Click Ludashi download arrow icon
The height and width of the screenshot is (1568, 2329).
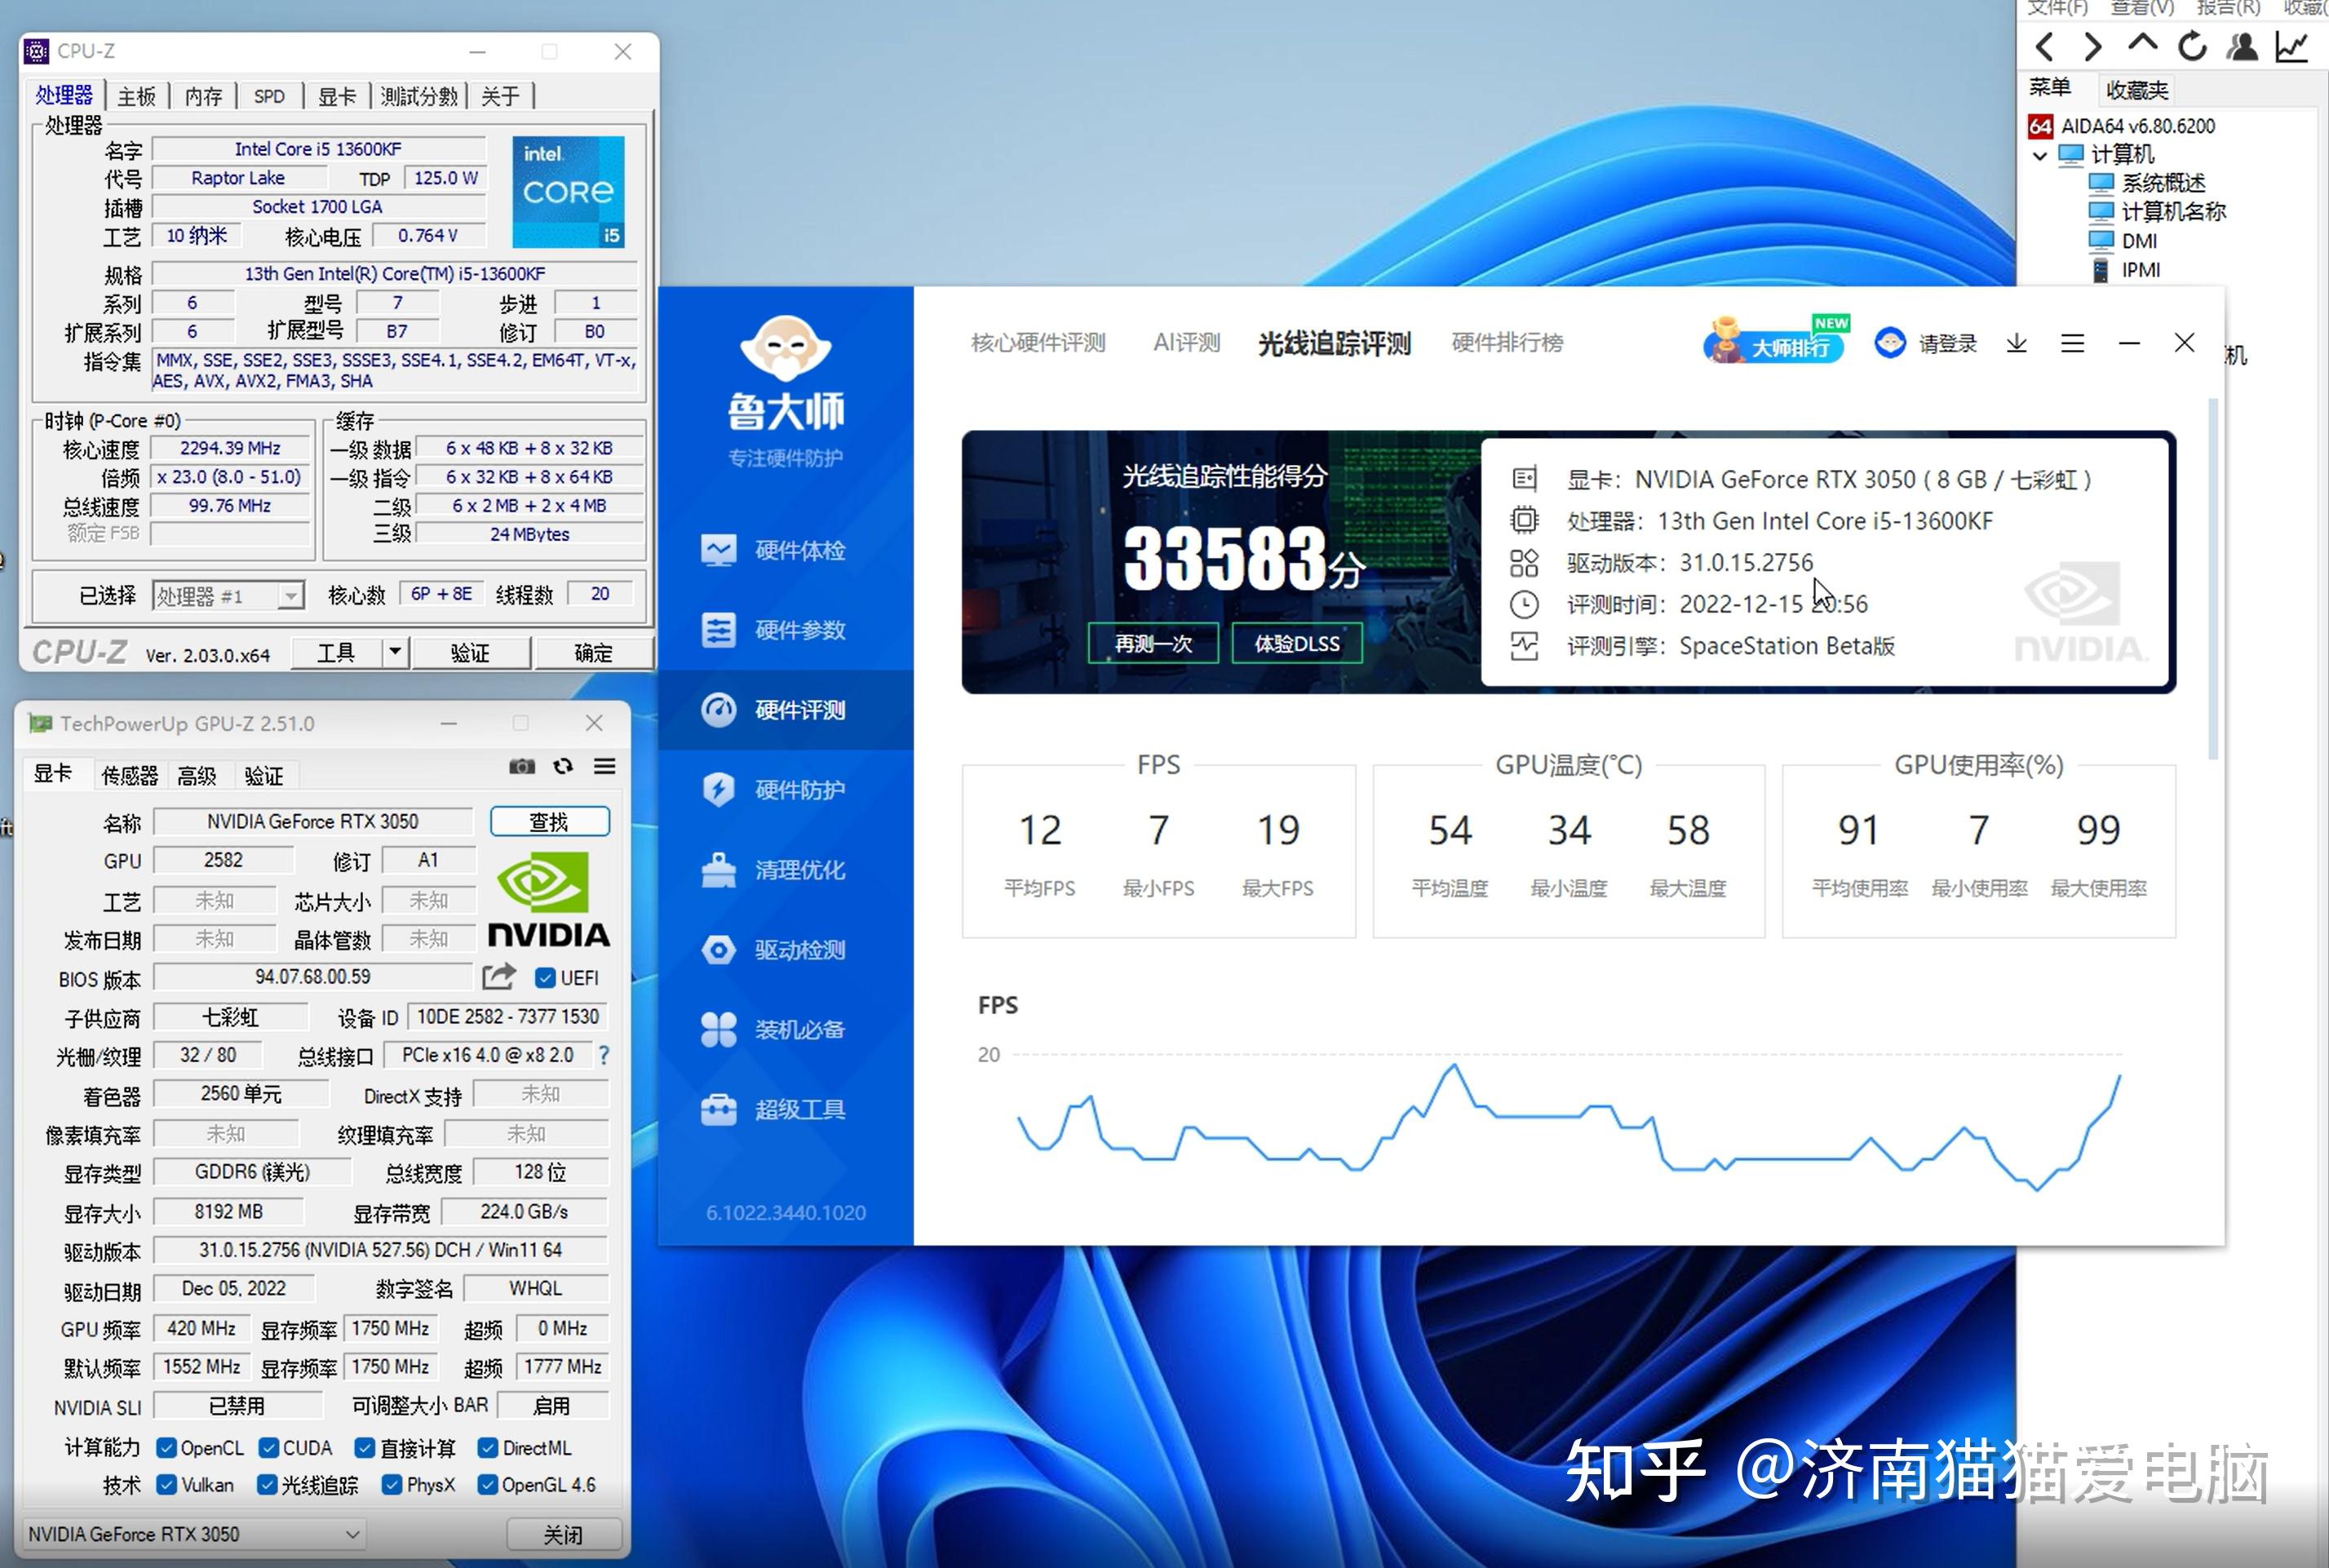pos(2016,344)
